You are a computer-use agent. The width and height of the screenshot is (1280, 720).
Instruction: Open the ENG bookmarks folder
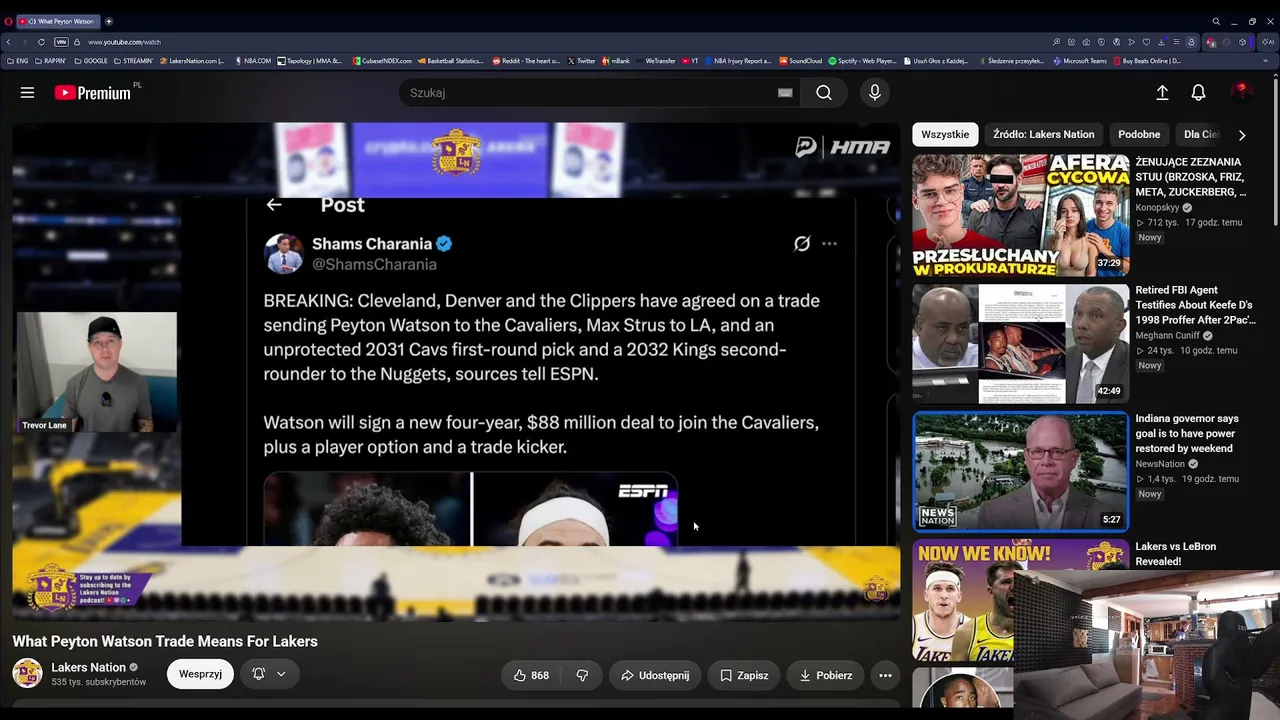[x=17, y=61]
